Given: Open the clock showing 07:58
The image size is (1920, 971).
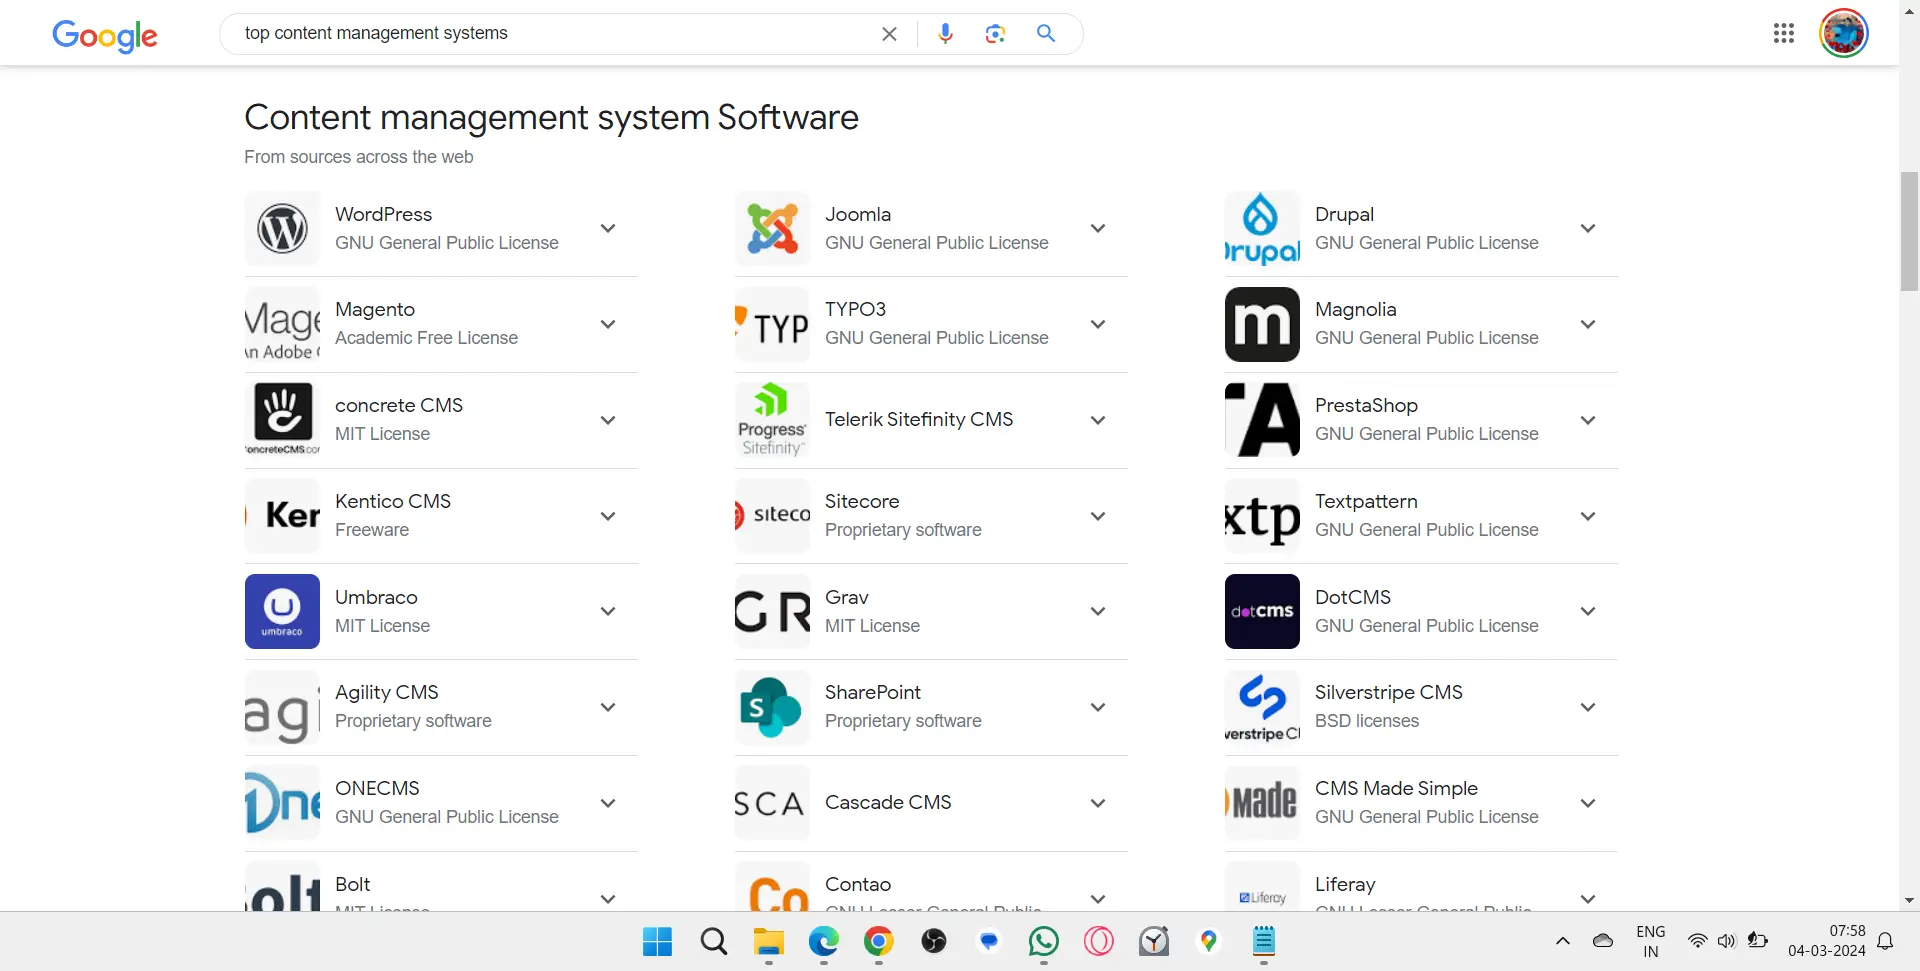Looking at the screenshot, I should (1827, 941).
